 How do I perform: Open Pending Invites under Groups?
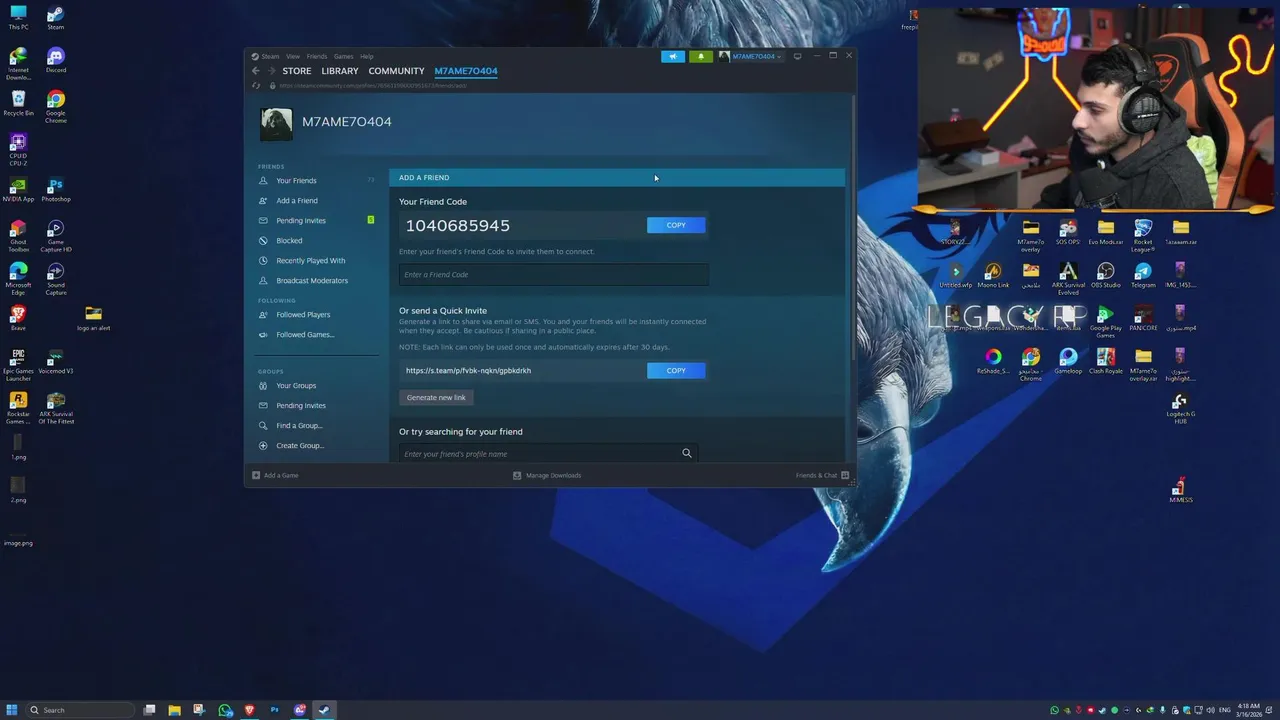point(301,406)
